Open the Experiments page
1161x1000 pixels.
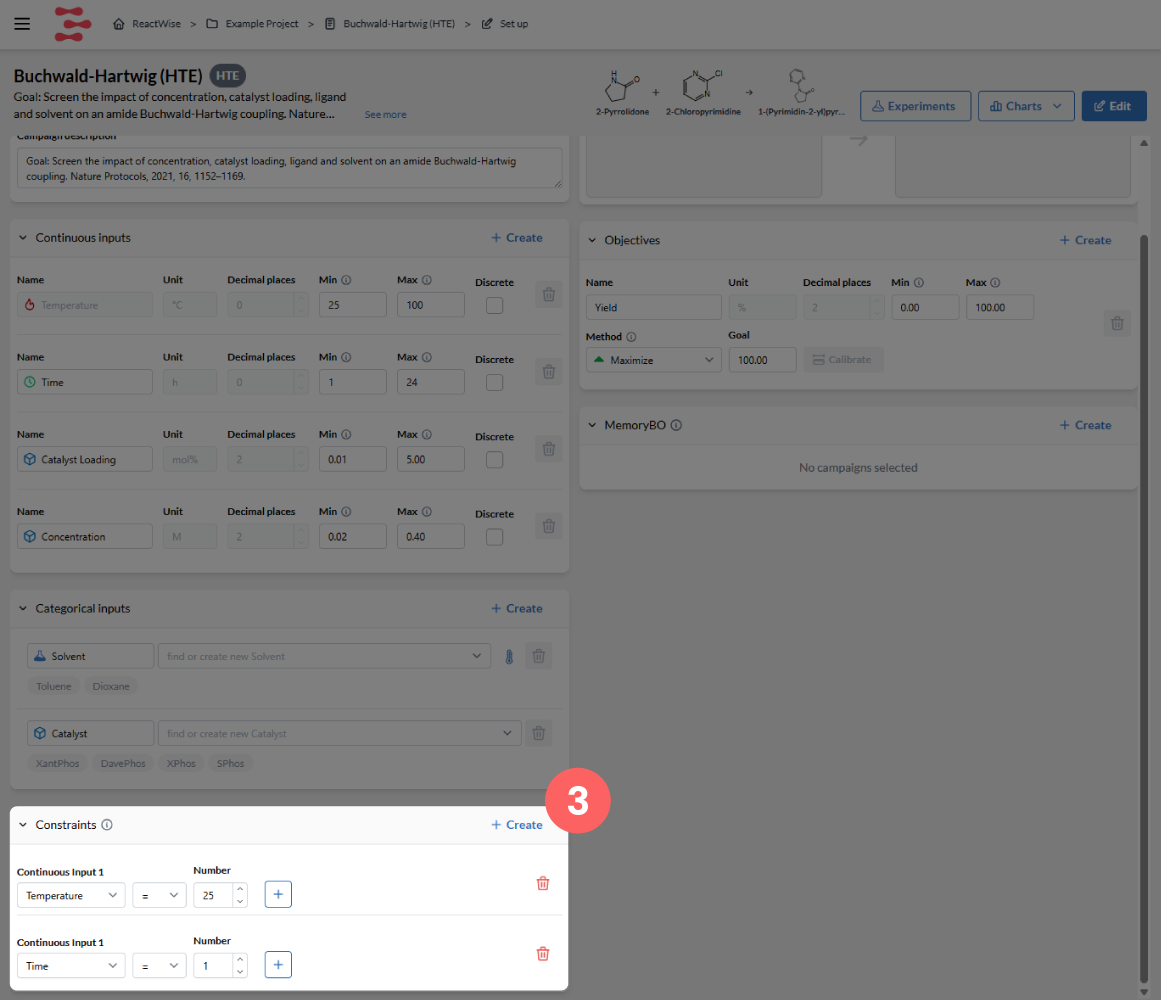pyautogui.click(x=915, y=106)
